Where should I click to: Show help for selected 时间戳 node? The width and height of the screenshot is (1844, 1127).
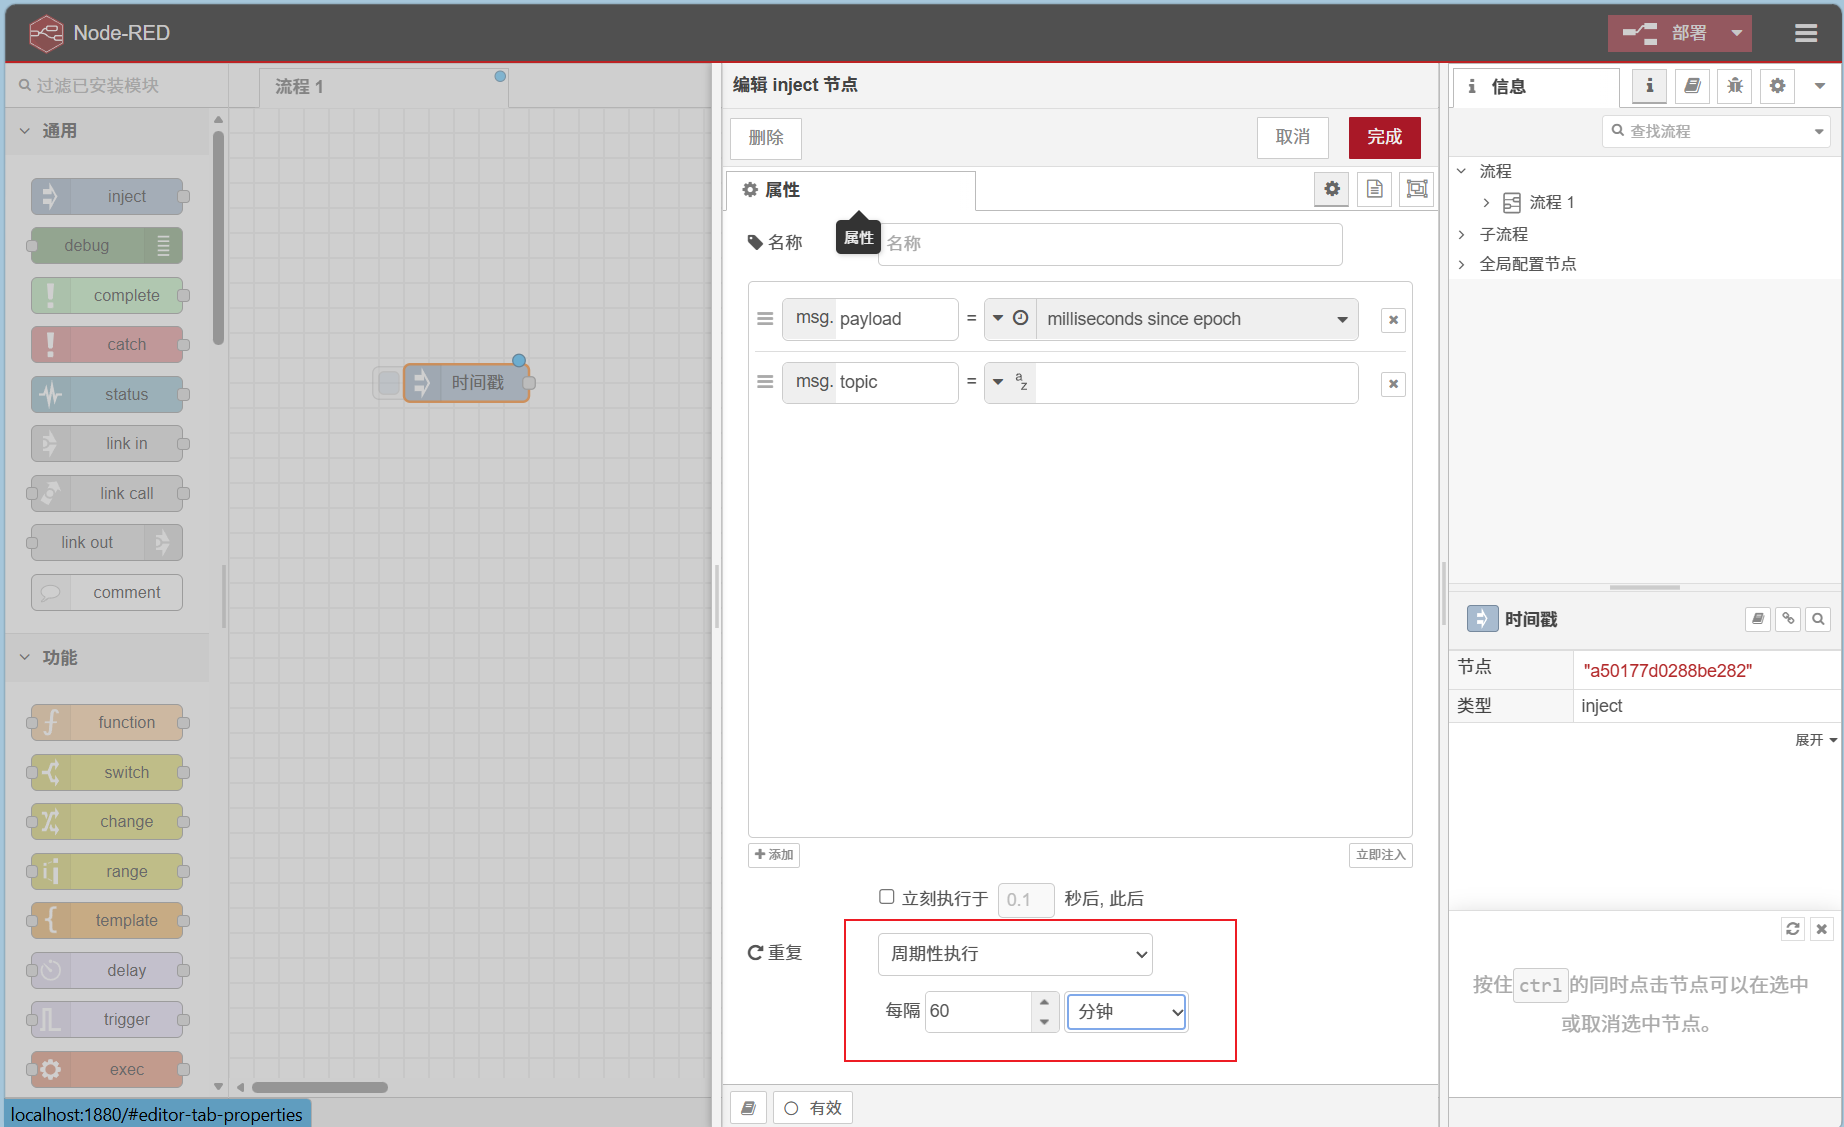click(1757, 619)
